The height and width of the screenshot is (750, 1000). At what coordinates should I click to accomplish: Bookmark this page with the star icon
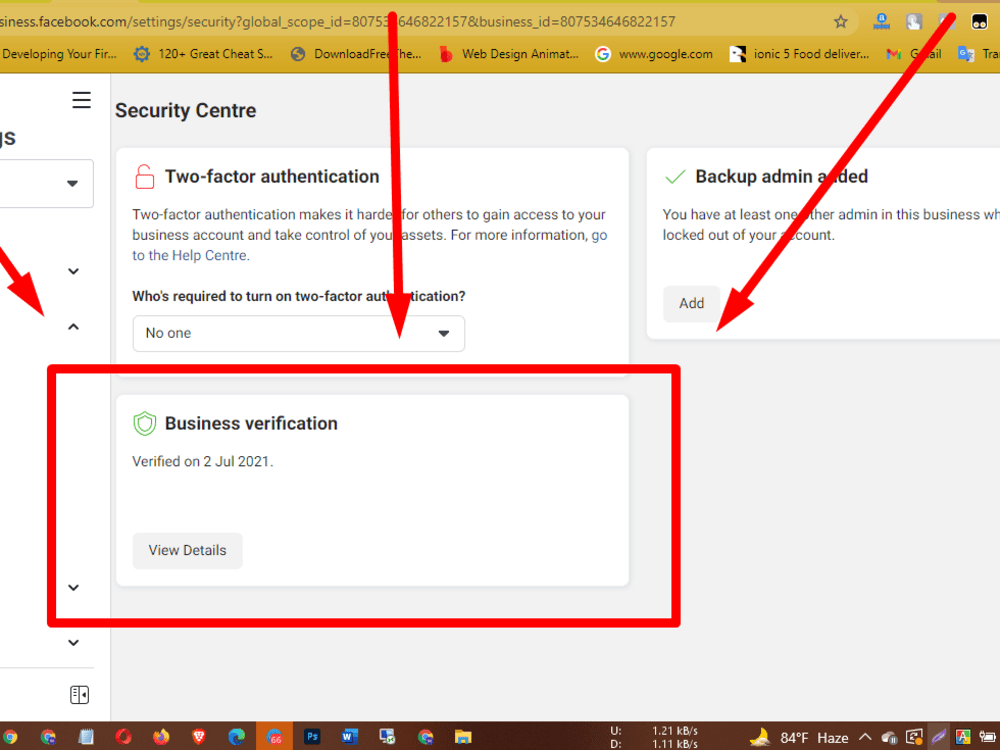click(841, 22)
